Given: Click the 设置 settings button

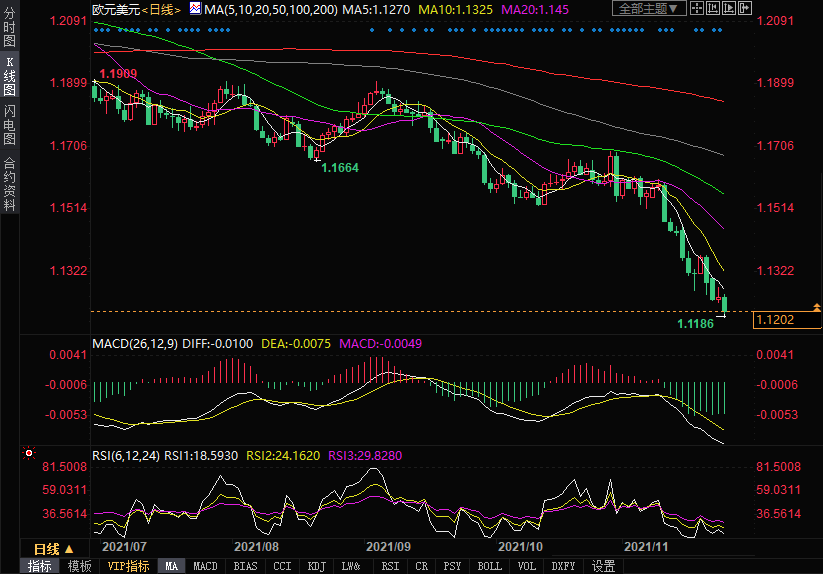Looking at the screenshot, I should pos(603,566).
